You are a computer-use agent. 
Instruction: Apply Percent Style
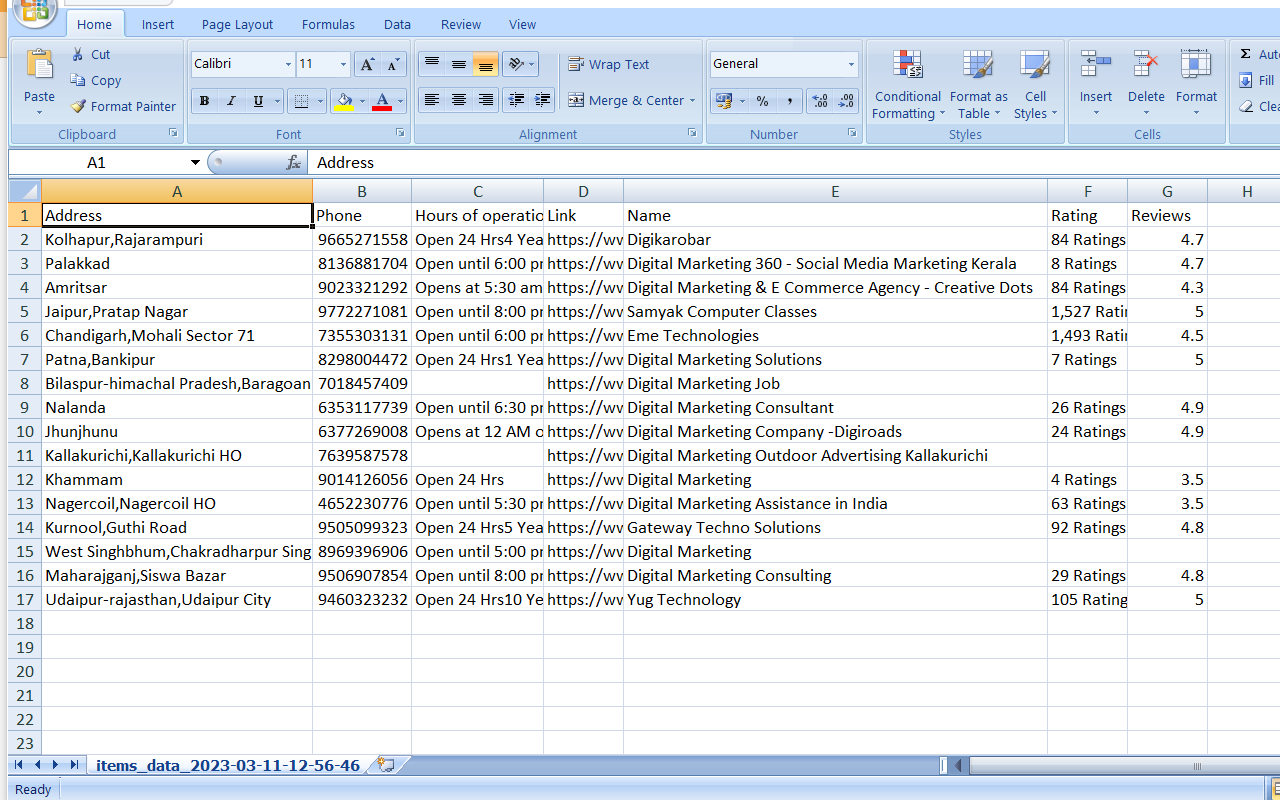click(762, 101)
